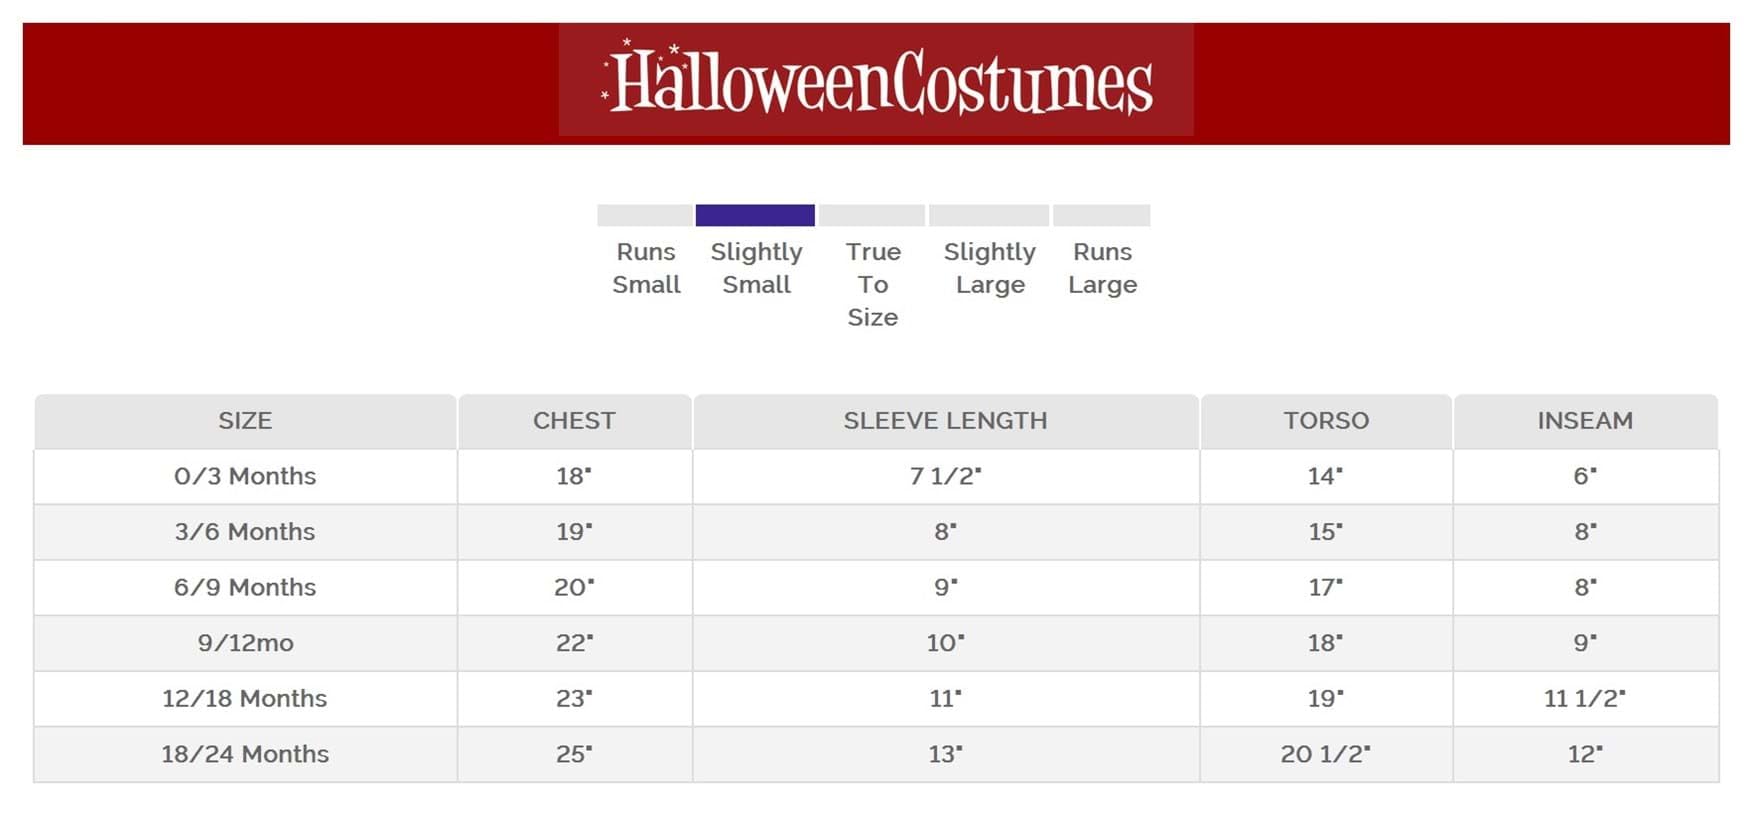Click the 20 1/2" torso value
This screenshot has height=816, width=1750.
pos(1326,754)
